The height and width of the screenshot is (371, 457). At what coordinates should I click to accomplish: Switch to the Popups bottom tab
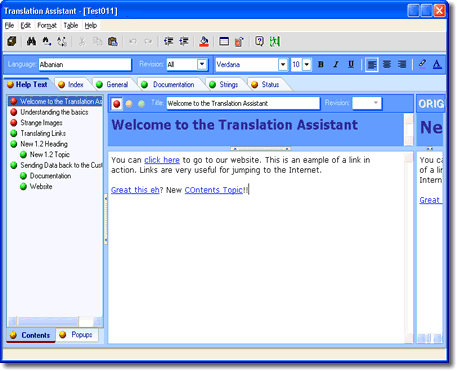(77, 335)
